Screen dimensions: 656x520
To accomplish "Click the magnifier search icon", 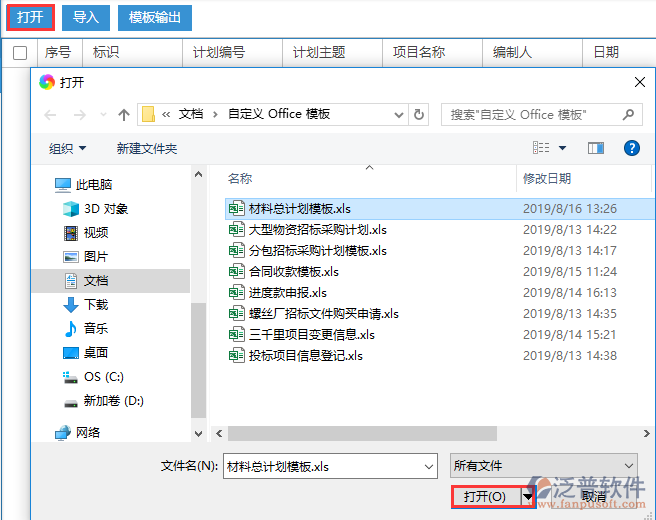I will [628, 115].
